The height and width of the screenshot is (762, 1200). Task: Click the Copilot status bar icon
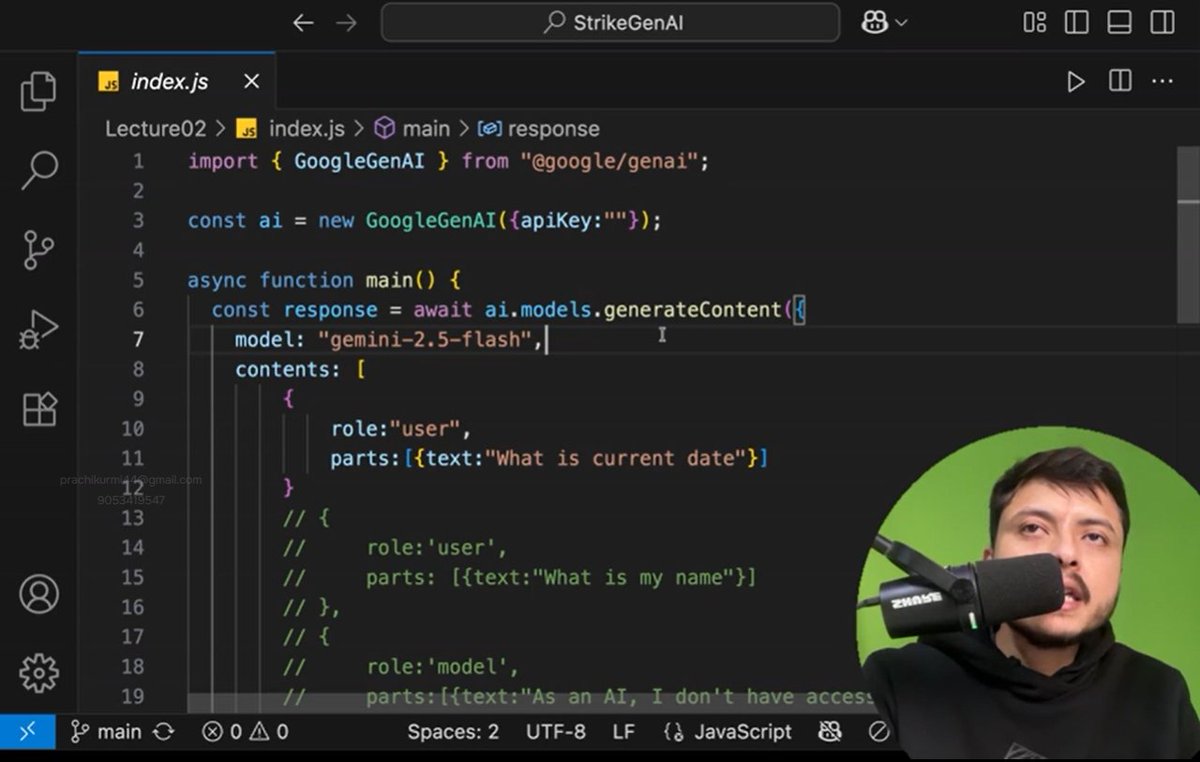coord(830,732)
